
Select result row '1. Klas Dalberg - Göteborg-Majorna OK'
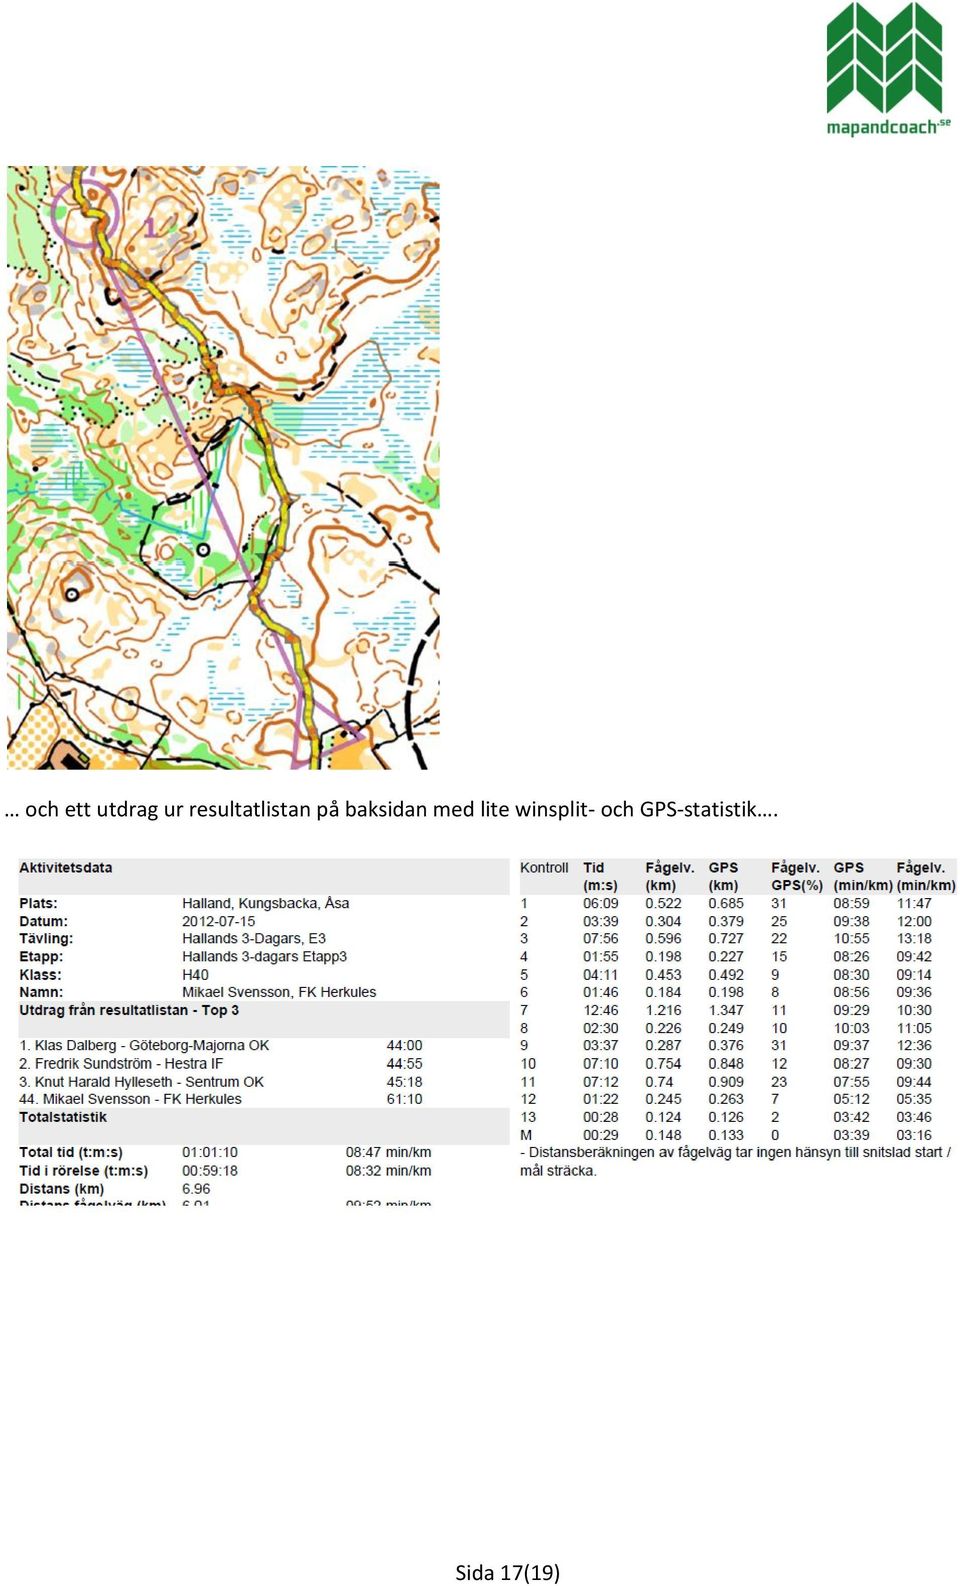(144, 1045)
